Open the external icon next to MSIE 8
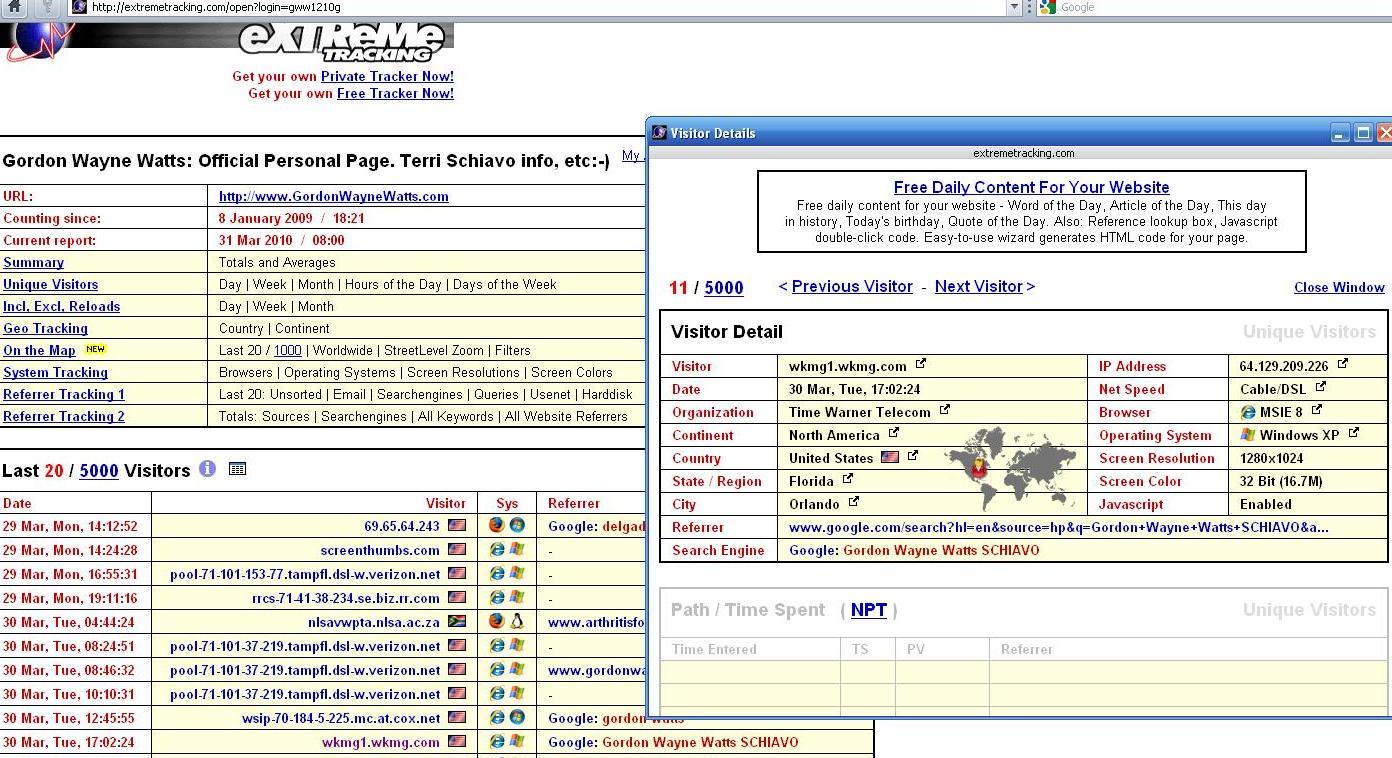Image resolution: width=1392 pixels, height=758 pixels. [x=1317, y=411]
